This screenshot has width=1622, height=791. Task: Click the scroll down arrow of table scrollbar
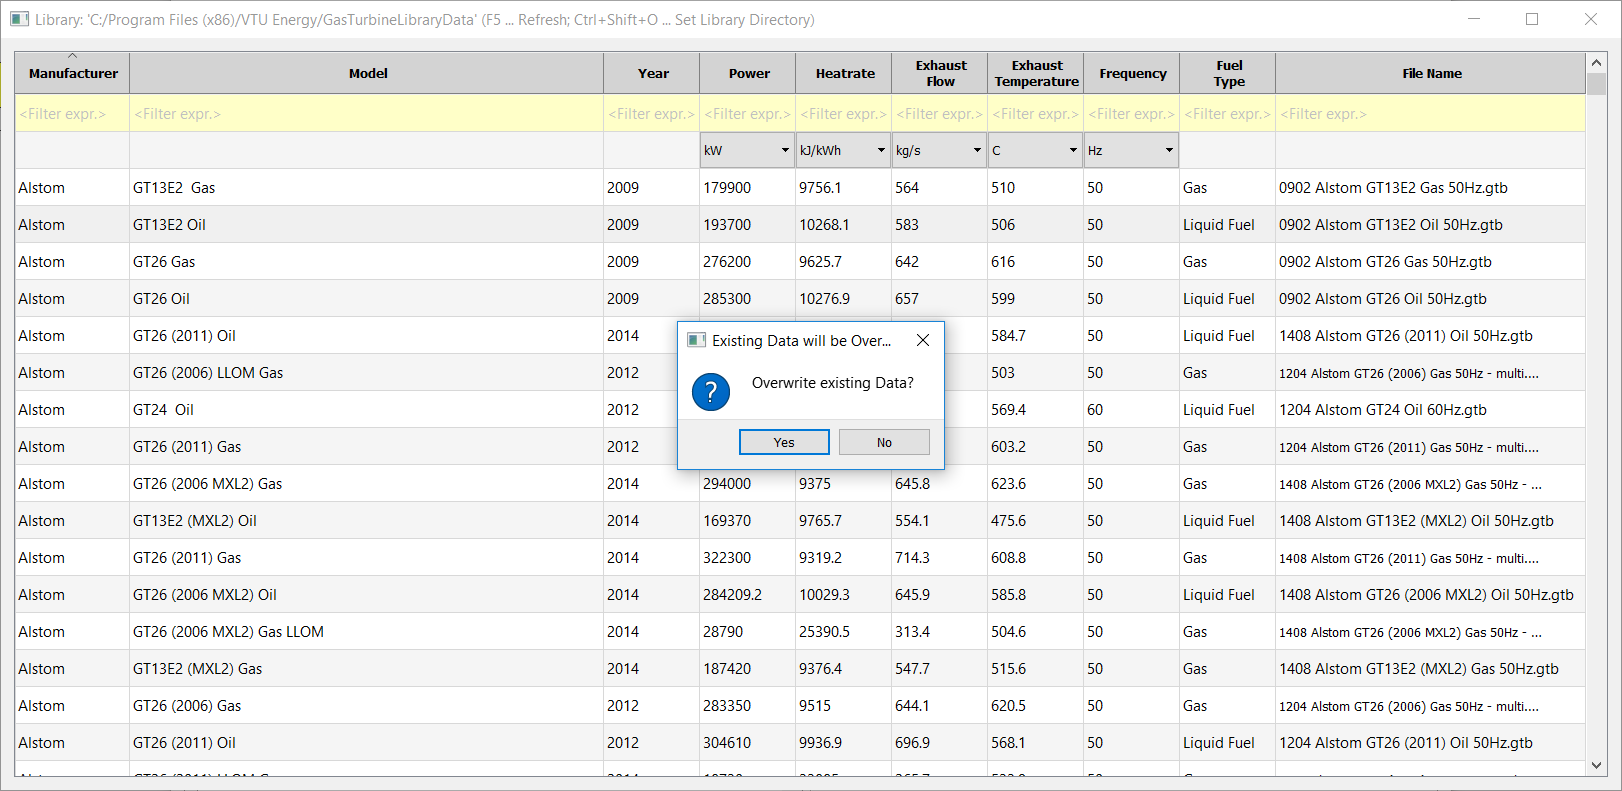click(x=1596, y=766)
